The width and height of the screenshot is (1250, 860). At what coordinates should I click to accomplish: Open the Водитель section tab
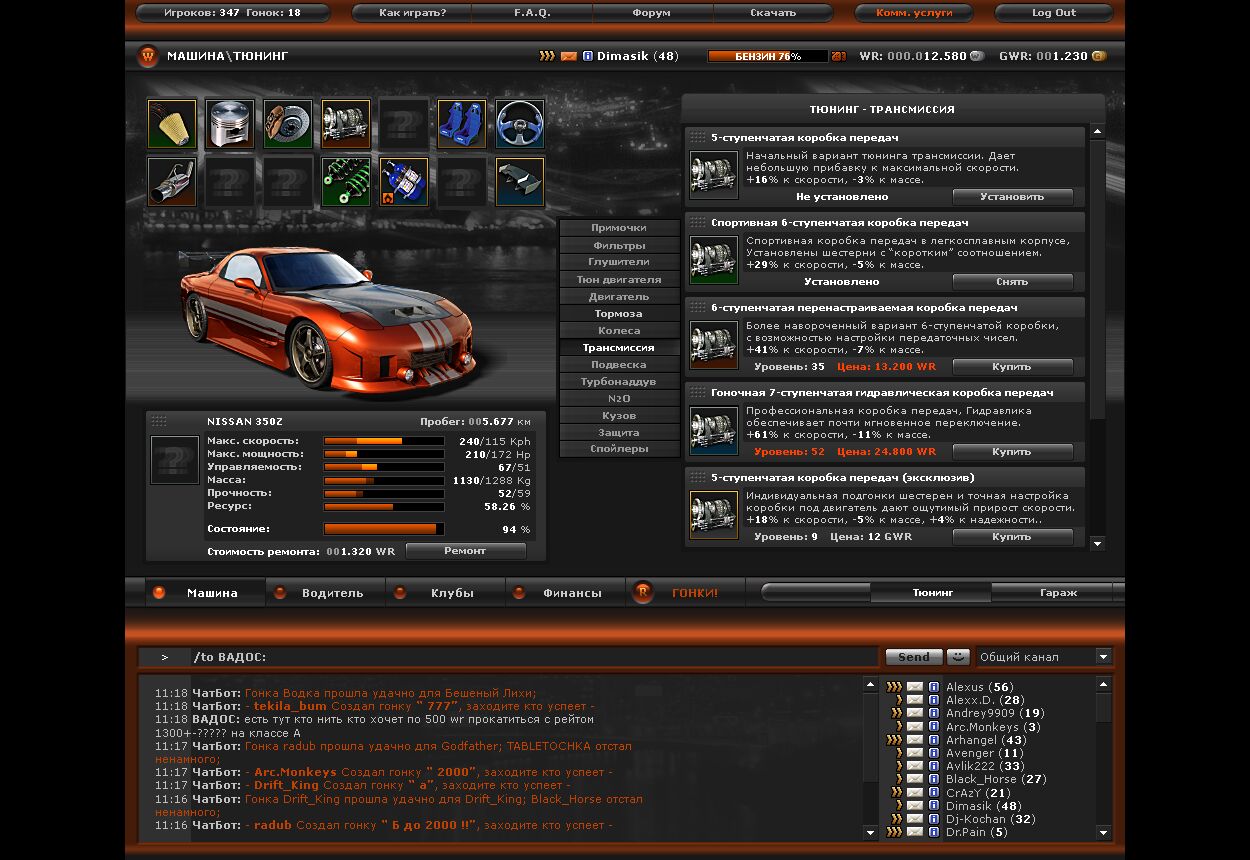tap(332, 593)
